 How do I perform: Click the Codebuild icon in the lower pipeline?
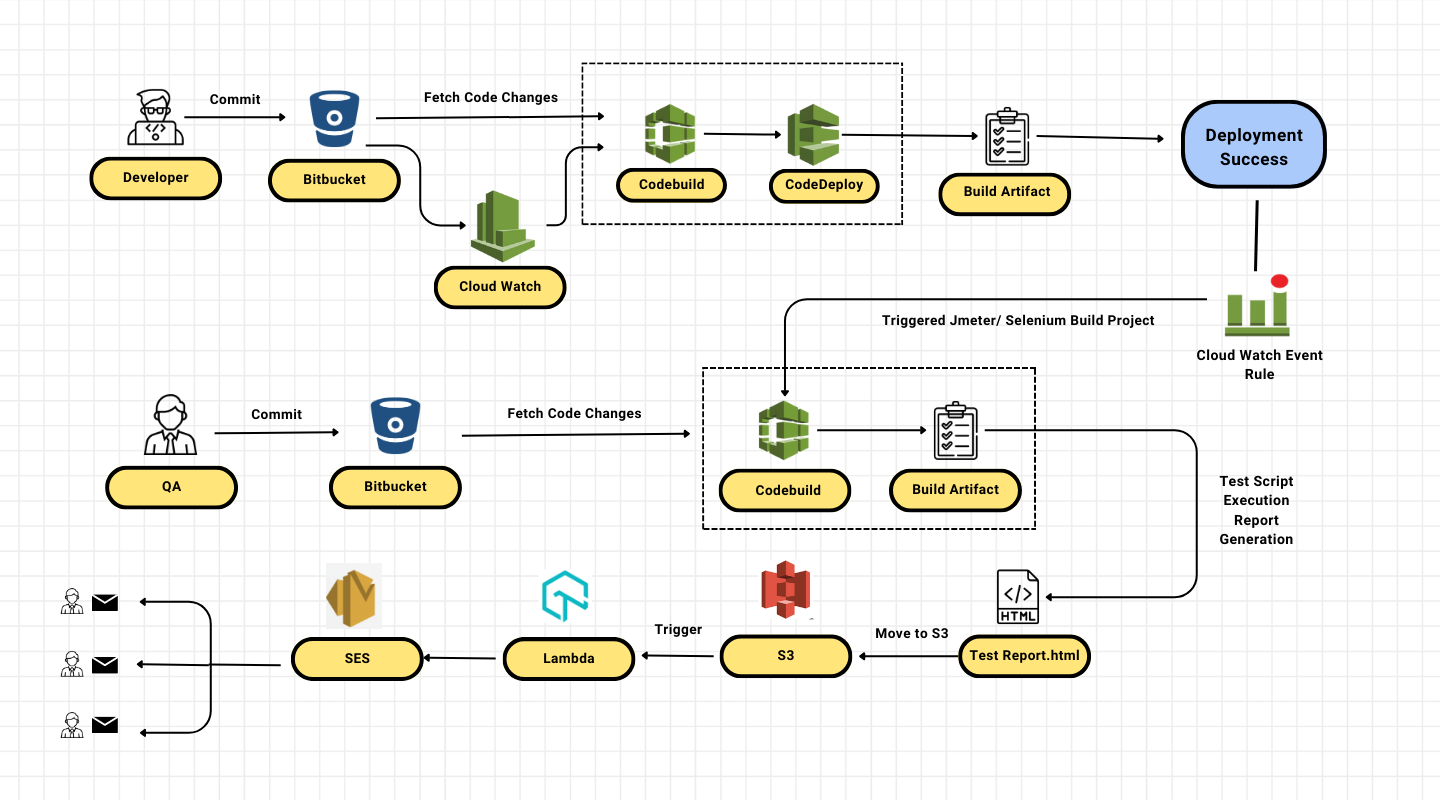[x=784, y=430]
